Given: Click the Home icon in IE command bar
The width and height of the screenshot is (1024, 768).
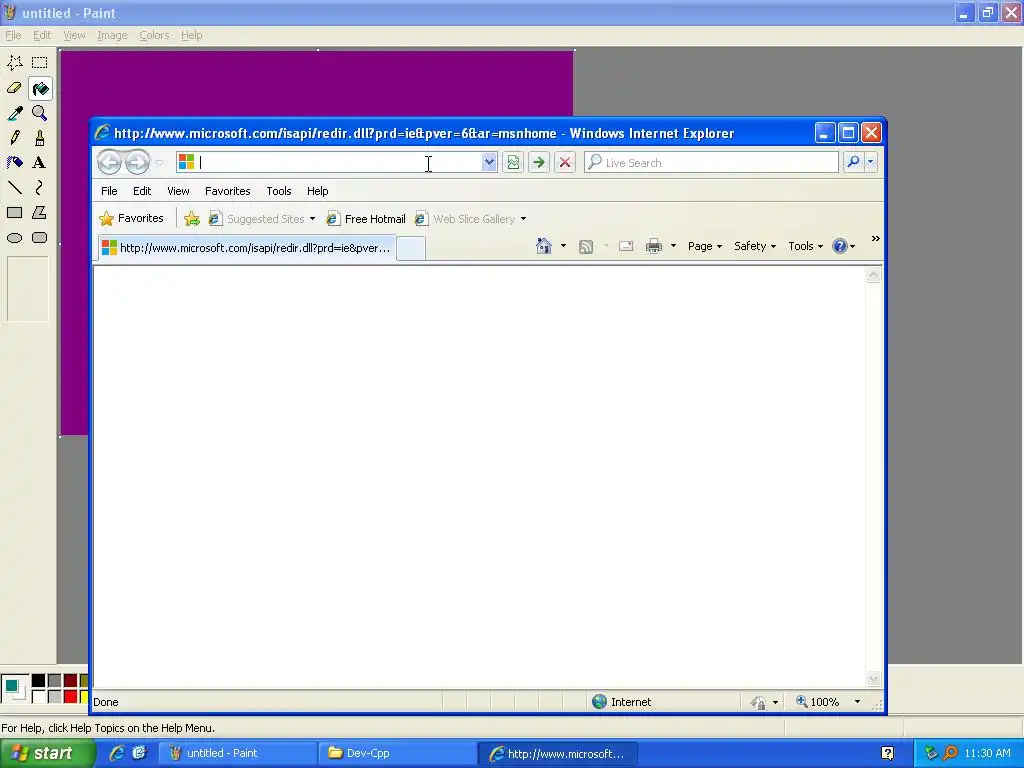Looking at the screenshot, I should click(544, 246).
